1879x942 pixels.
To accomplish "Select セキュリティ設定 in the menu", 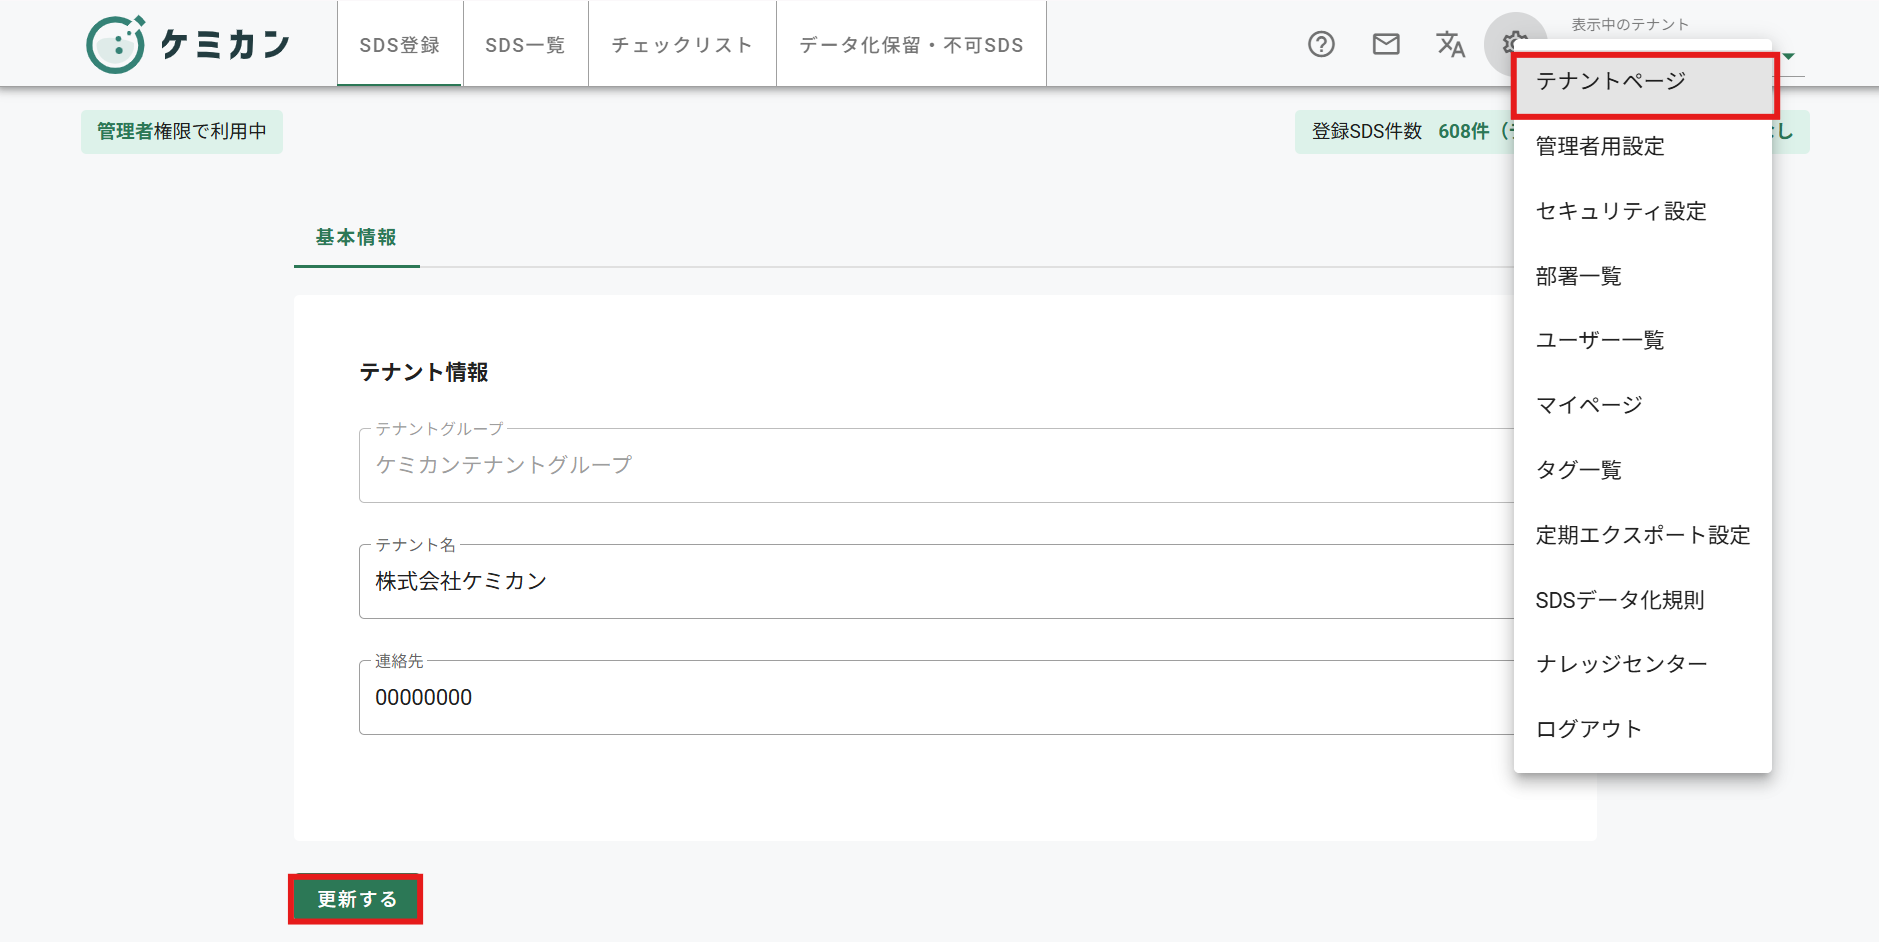I will click(x=1643, y=211).
